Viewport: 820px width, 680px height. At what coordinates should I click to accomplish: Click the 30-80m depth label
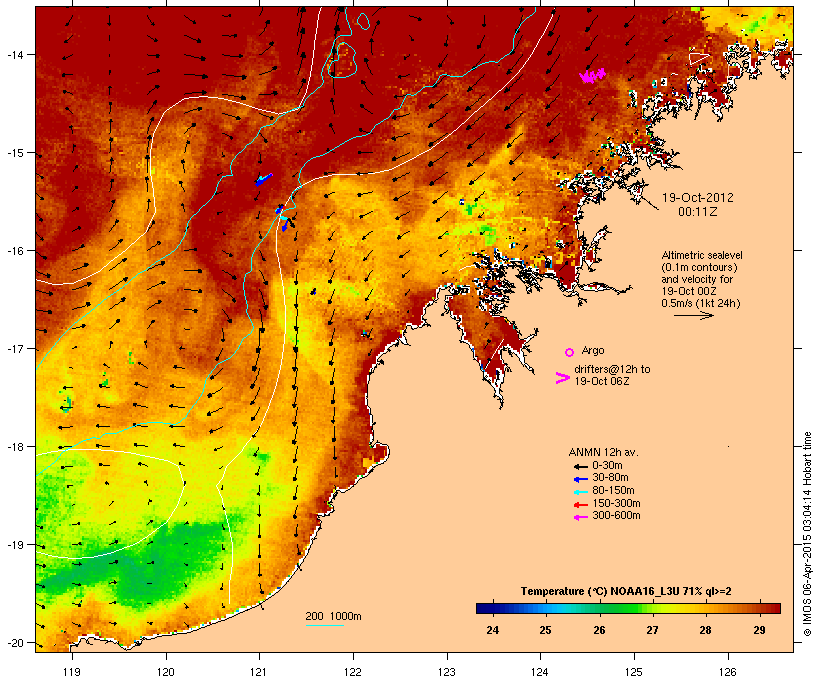[x=610, y=478]
